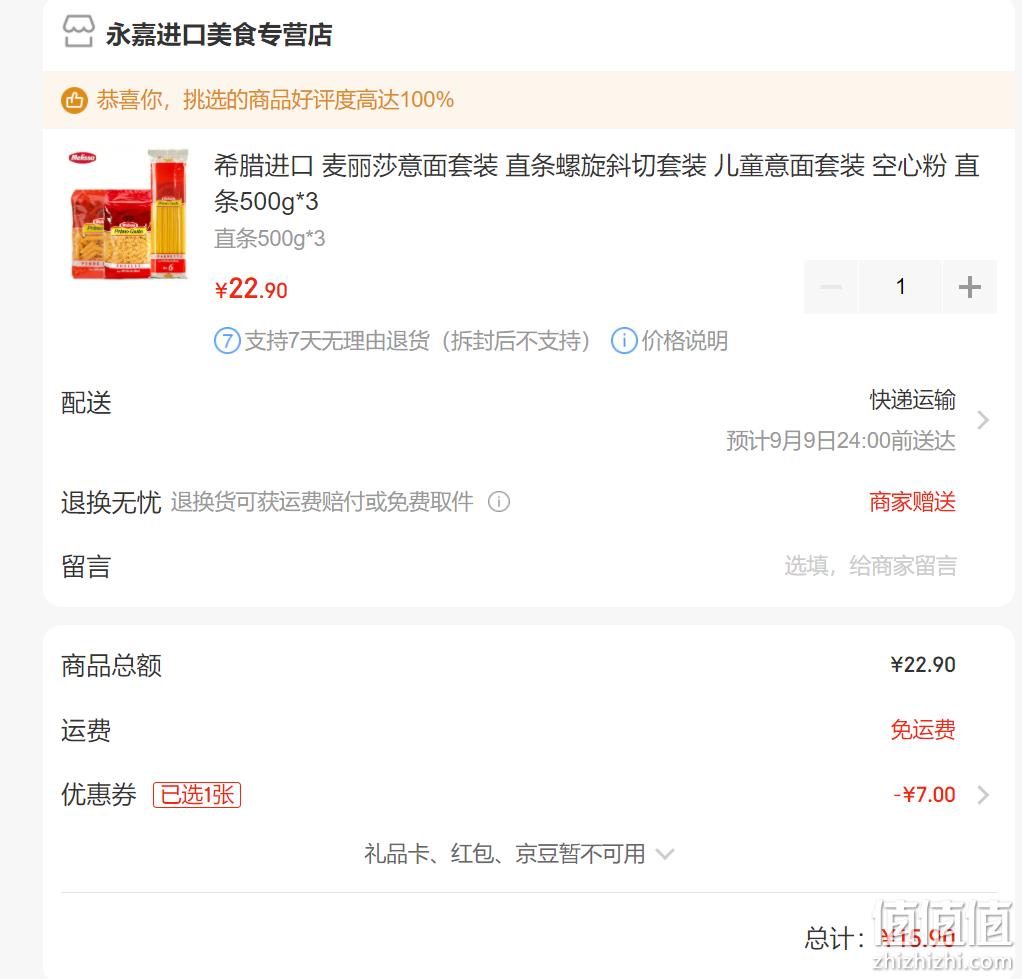Viewport: 1022px width, 979px height.
Task: Open the 希腊进口 麦丽莎意面套装 product title
Action: 596,183
